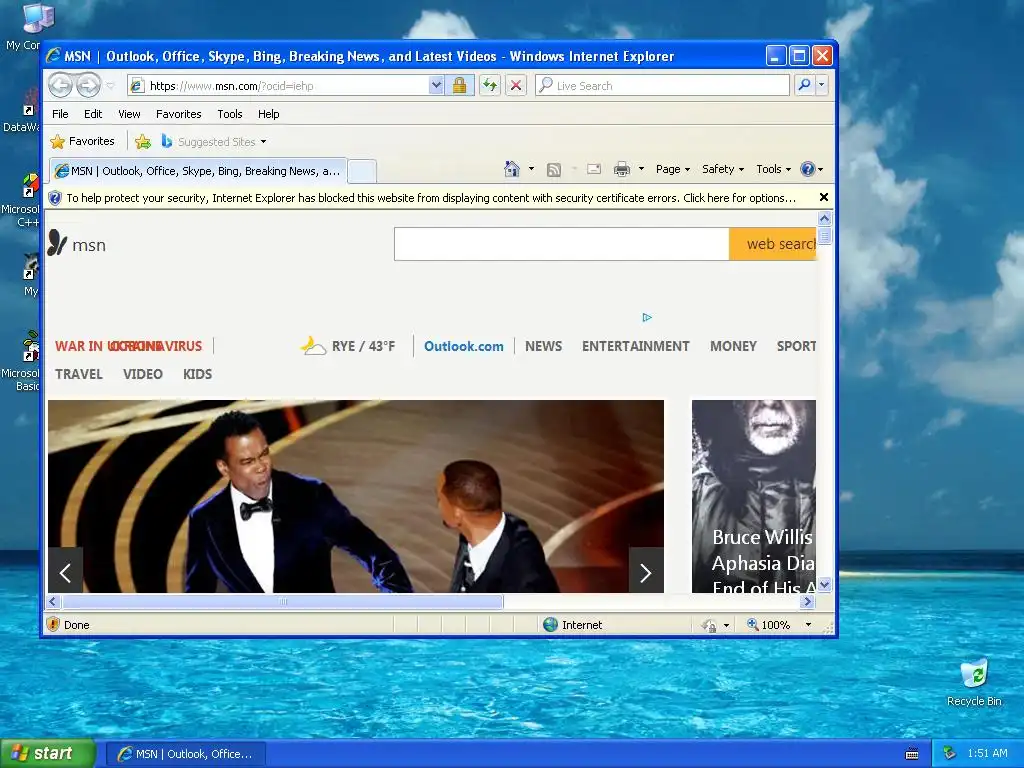Open the VIDEO section

pyautogui.click(x=143, y=374)
